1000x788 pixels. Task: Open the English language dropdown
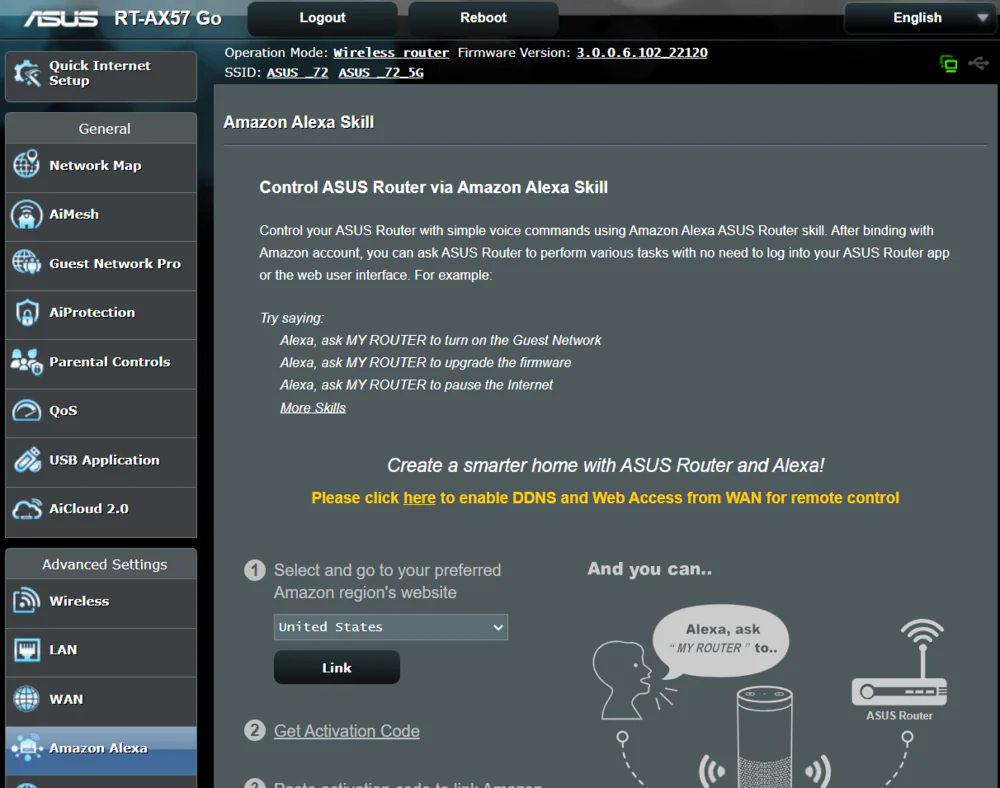point(919,18)
